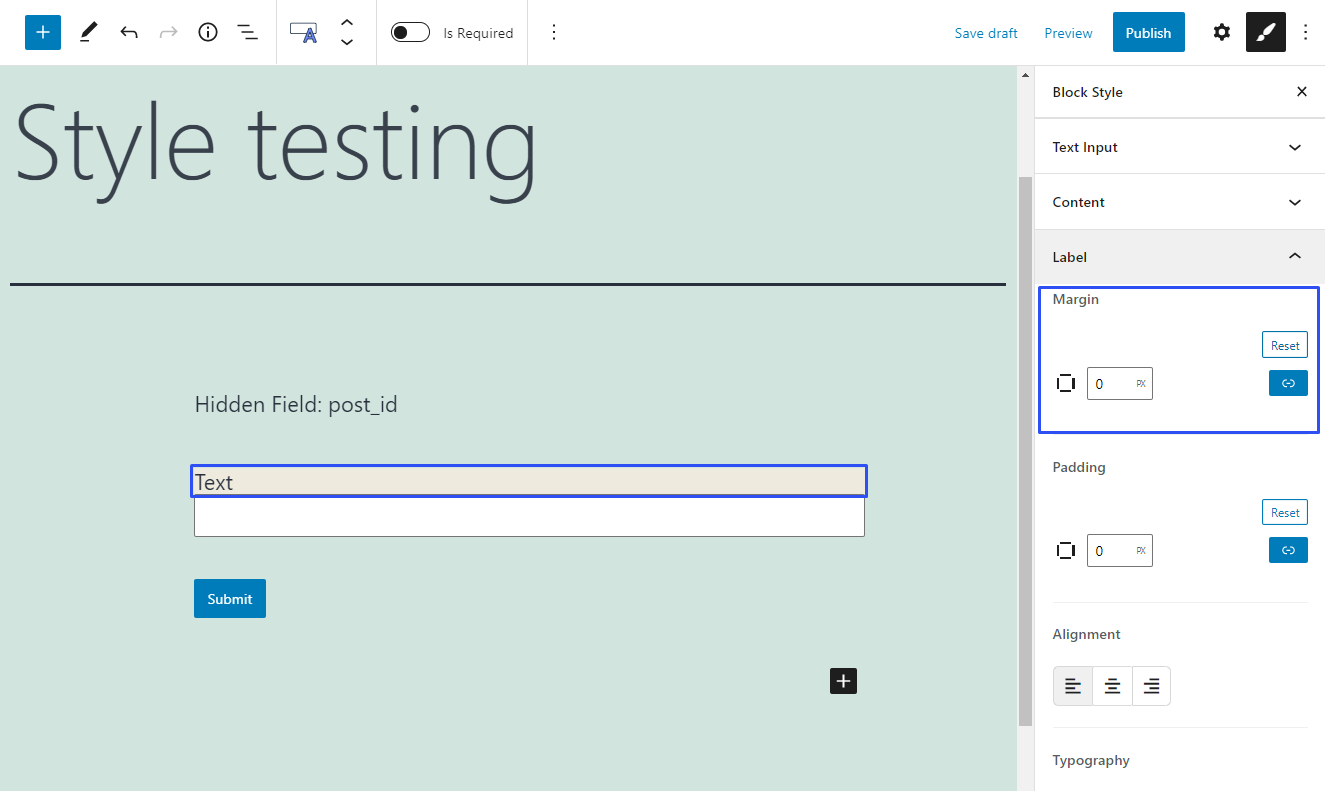Open the block options menu
The width and height of the screenshot is (1325, 791).
click(554, 31)
